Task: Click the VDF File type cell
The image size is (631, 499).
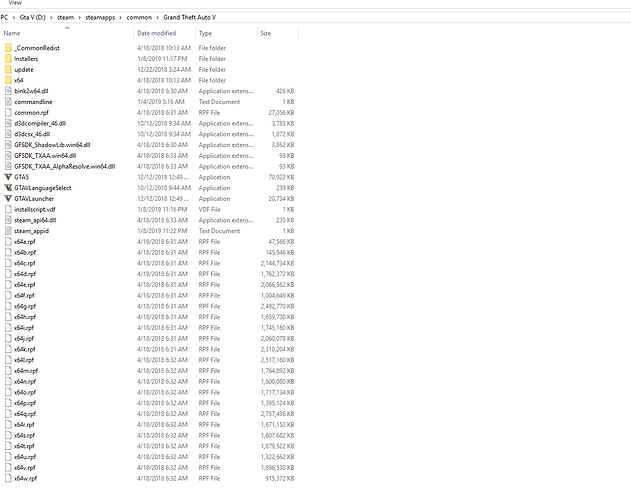Action: pyautogui.click(x=210, y=210)
